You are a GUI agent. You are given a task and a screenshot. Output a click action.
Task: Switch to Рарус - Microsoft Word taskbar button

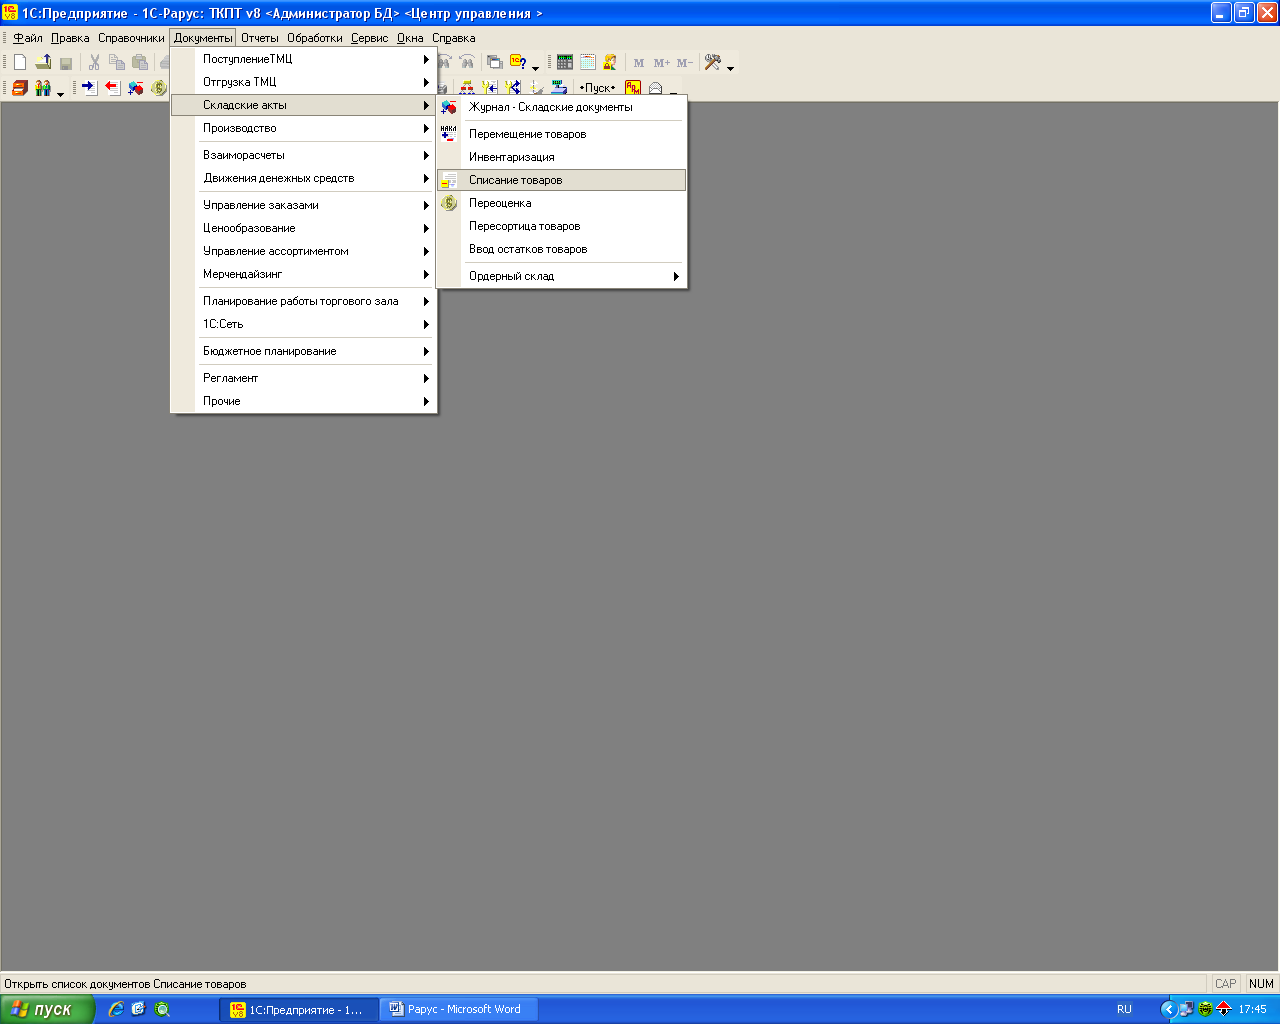click(458, 1009)
